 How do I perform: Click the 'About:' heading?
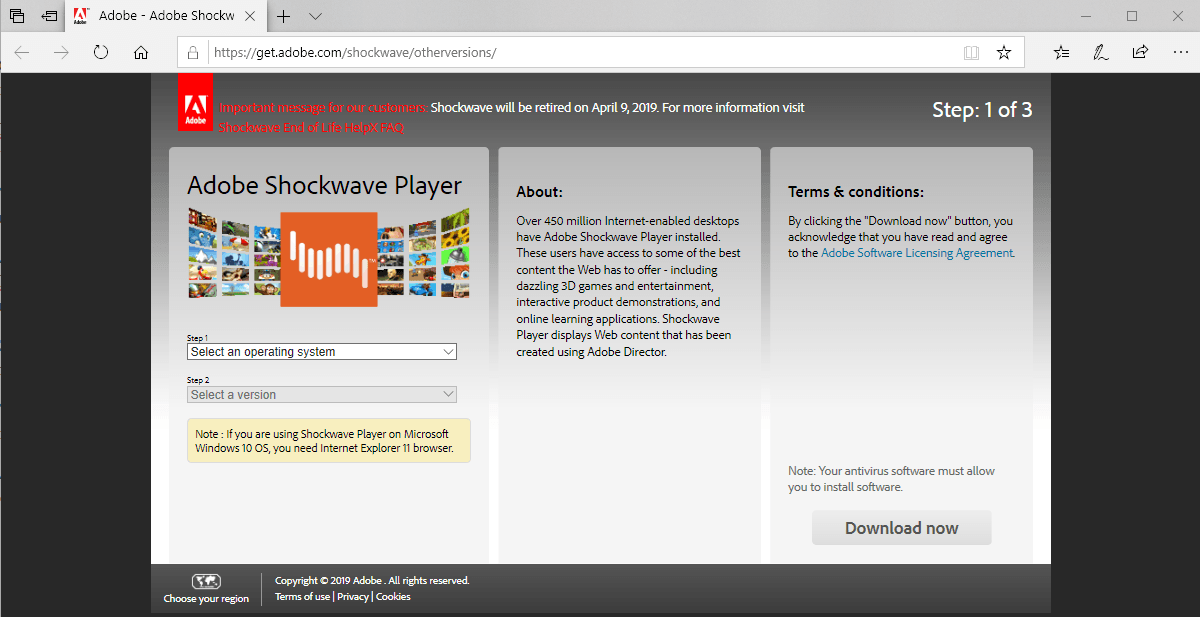[540, 191]
